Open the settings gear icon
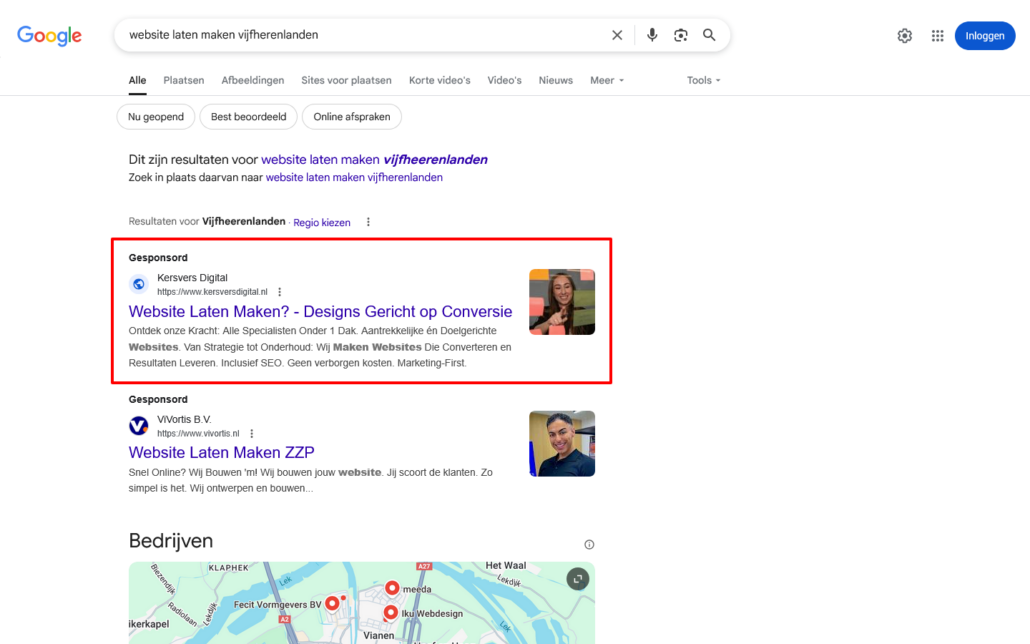The height and width of the screenshot is (644, 1030). point(905,36)
